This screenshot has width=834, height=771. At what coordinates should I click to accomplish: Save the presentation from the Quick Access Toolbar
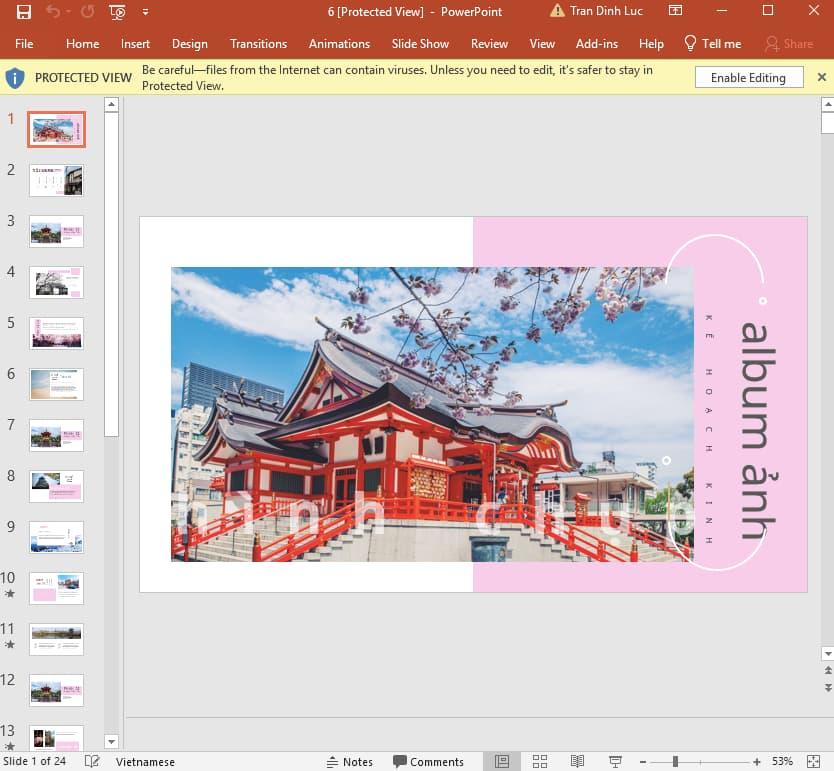[24, 11]
